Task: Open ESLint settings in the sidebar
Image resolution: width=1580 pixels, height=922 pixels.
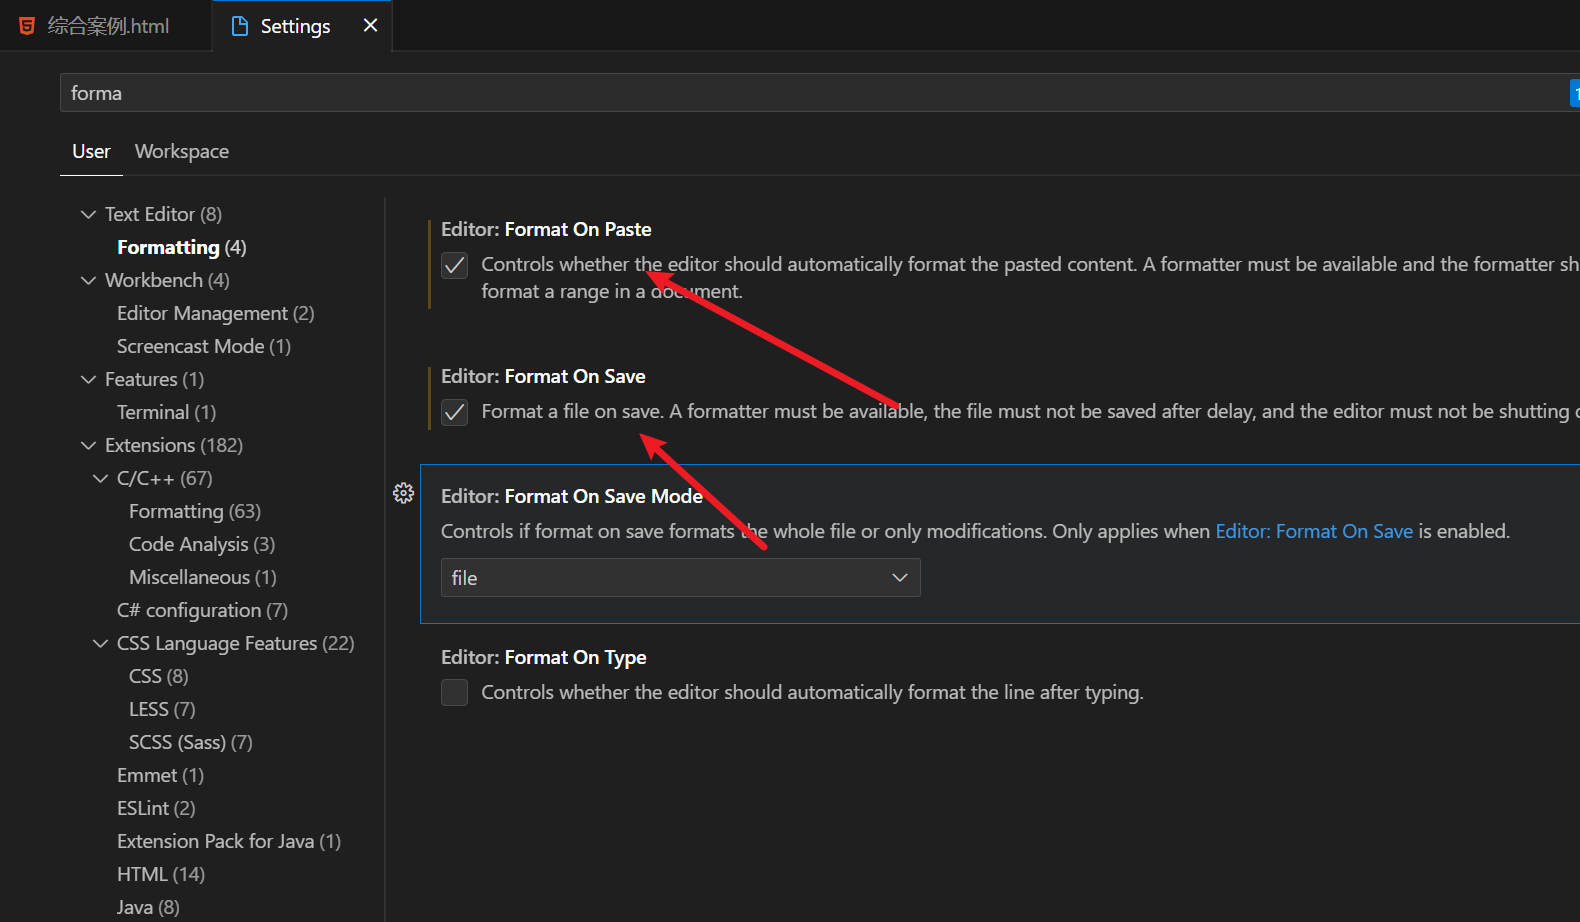Action: click(x=156, y=808)
